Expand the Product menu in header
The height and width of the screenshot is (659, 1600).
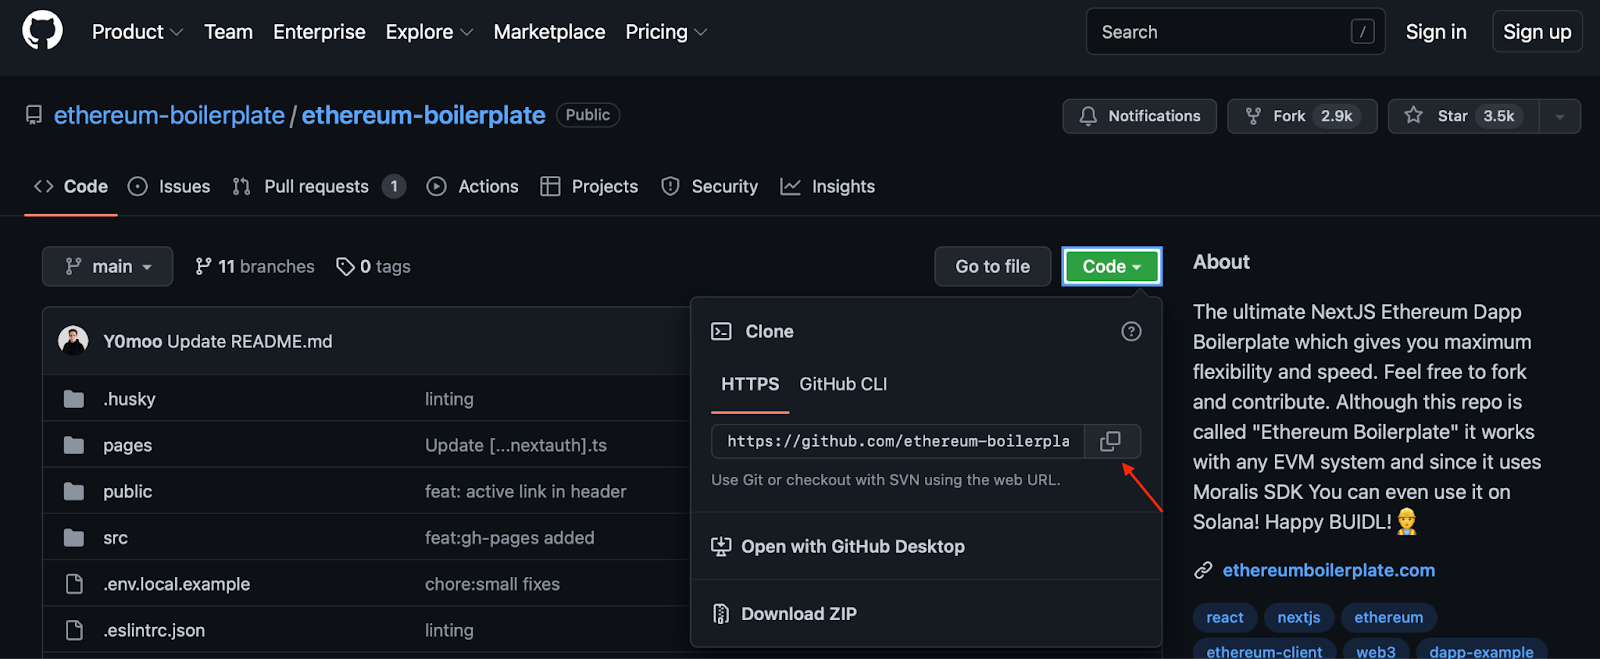[x=137, y=32]
